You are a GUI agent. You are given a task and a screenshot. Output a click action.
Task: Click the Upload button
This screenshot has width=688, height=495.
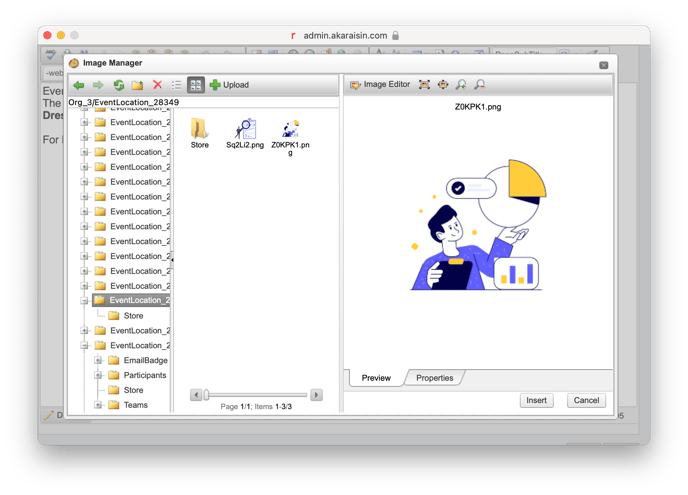click(x=229, y=85)
